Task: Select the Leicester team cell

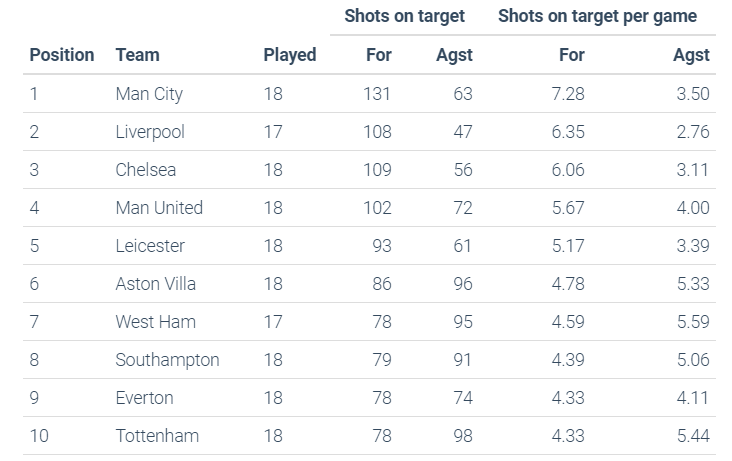Action: click(150, 246)
